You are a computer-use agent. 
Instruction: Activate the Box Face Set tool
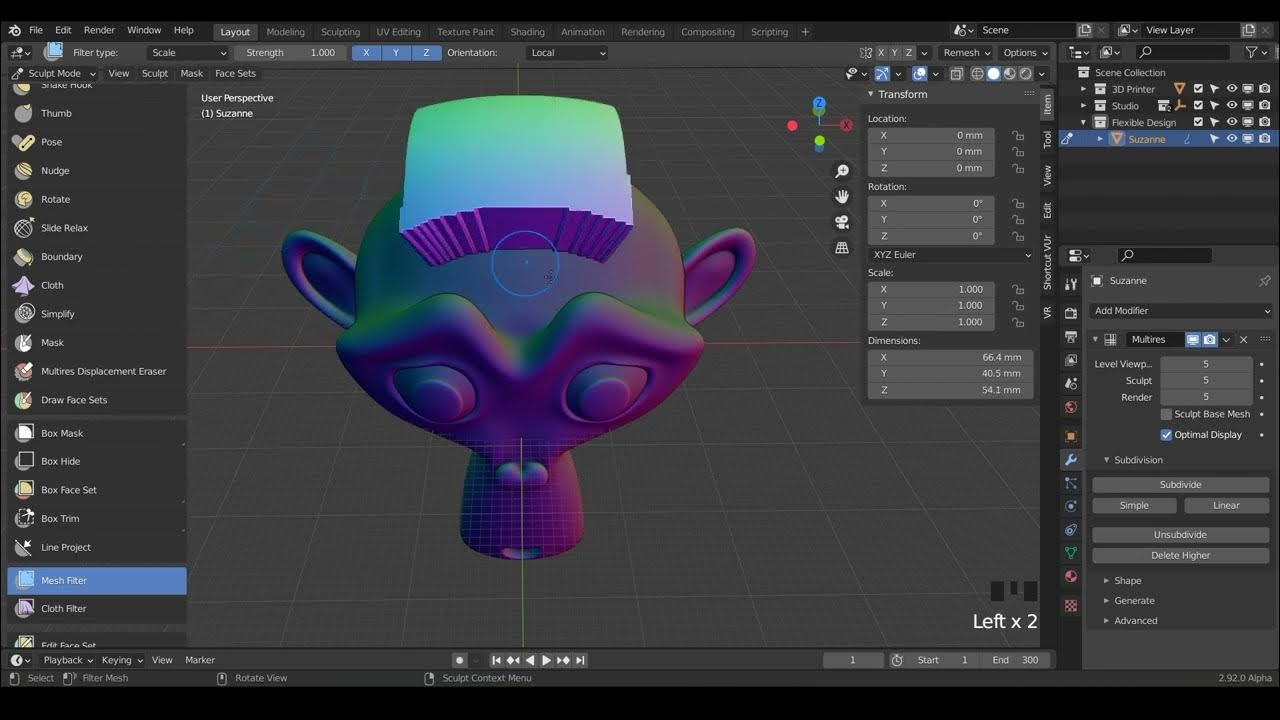click(97, 490)
